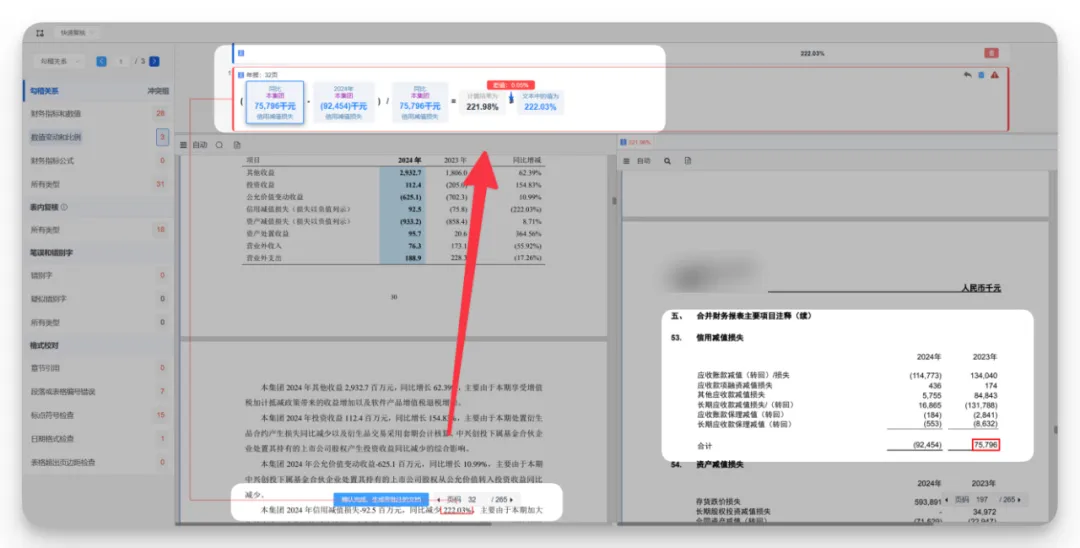The image size is (1080, 548).
Task: Click the red delete trash button
Action: click(x=991, y=53)
